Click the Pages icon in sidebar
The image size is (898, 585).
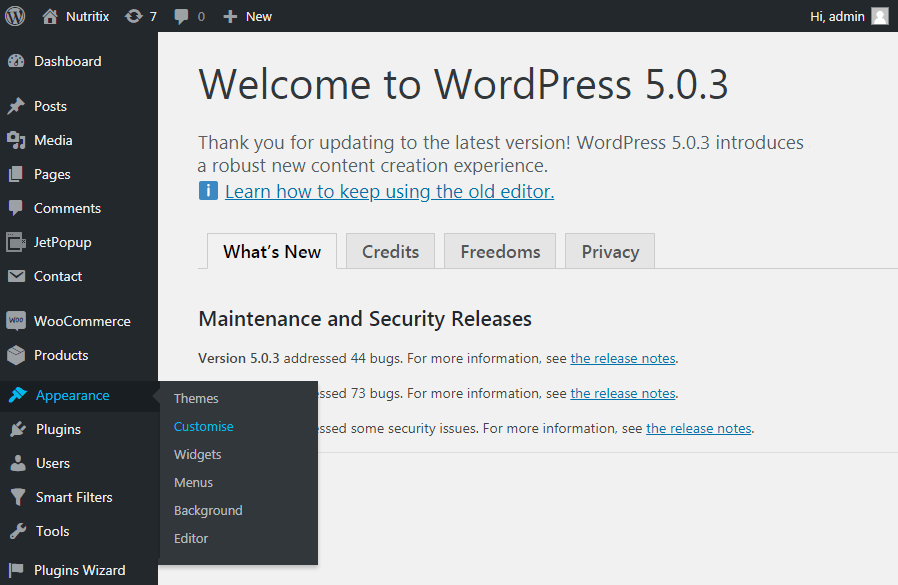coord(16,174)
